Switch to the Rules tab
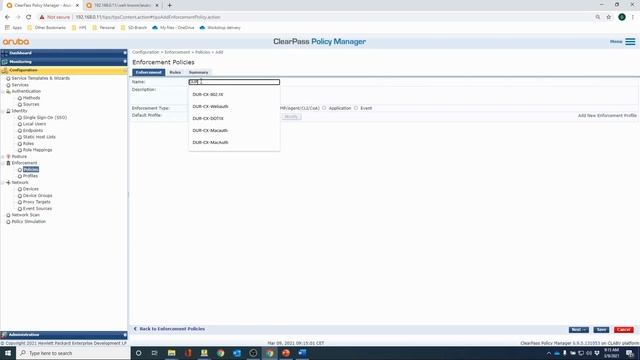 (175, 72)
